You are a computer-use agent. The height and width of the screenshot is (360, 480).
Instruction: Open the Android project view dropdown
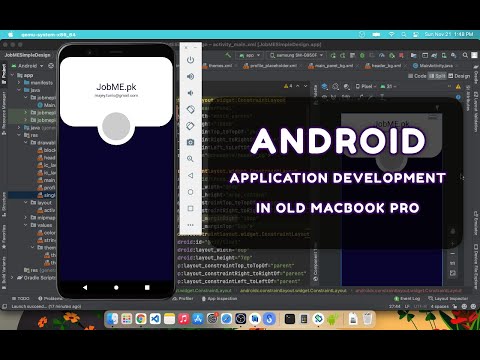click(x=27, y=66)
